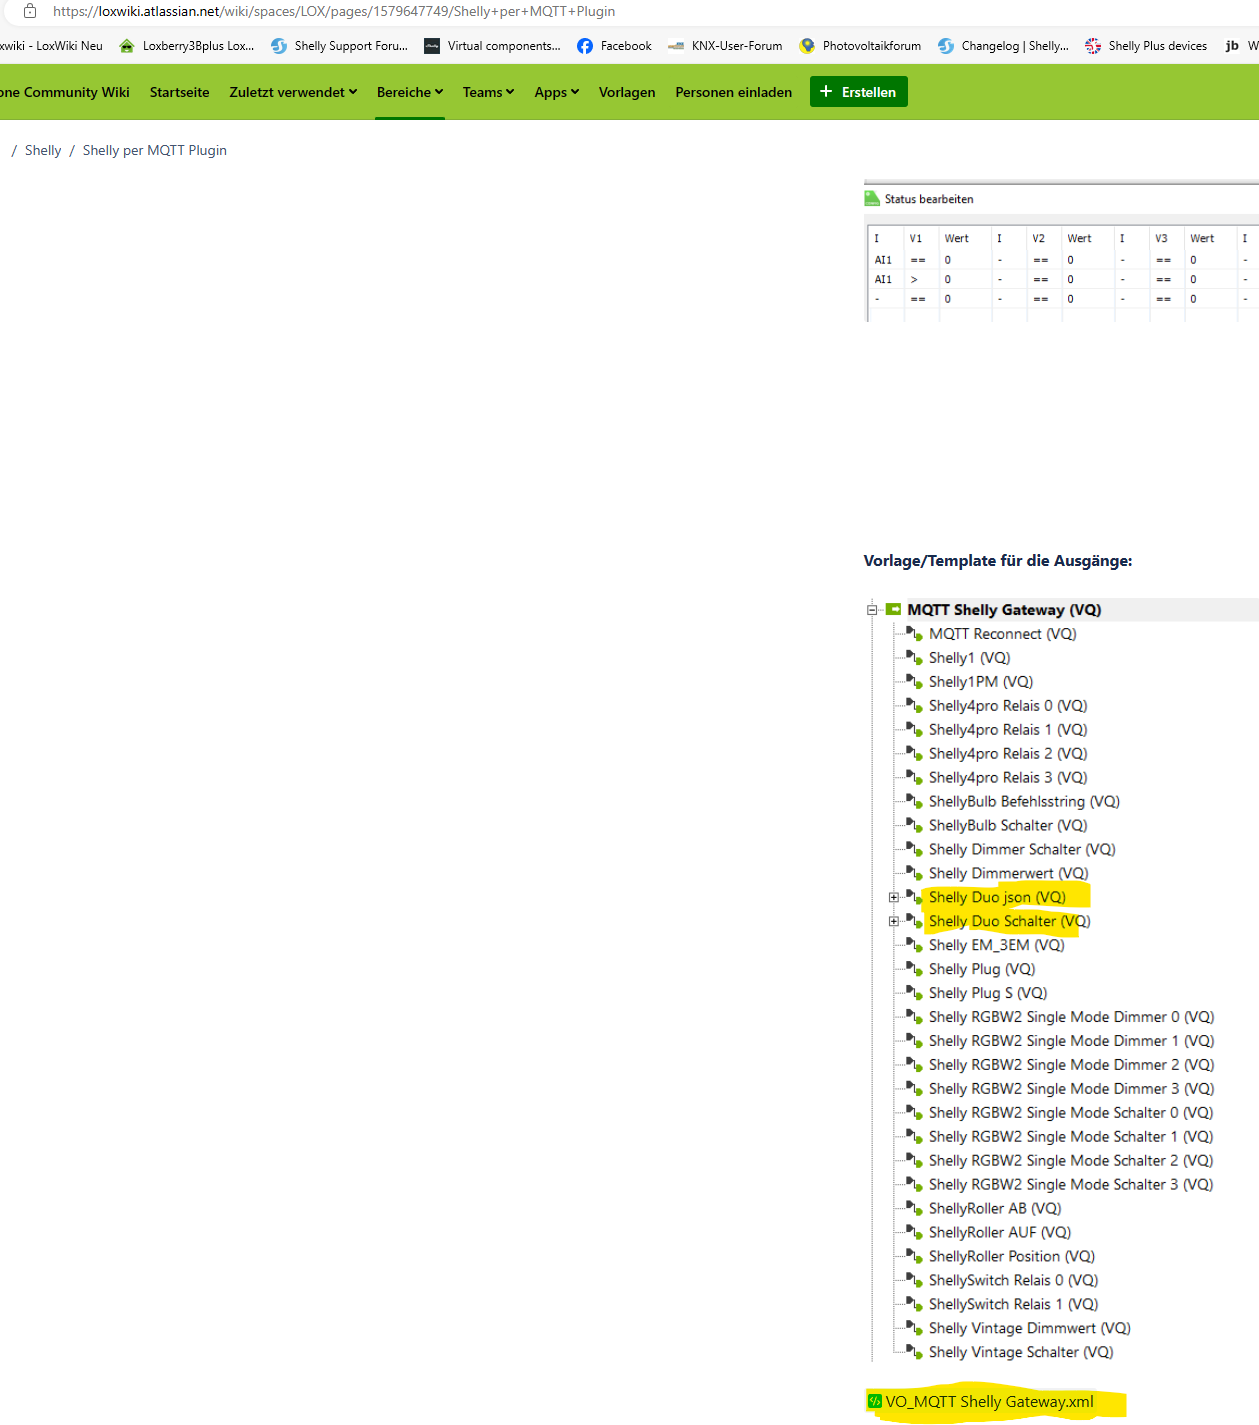The image size is (1259, 1425).
Task: Click the output icon of Shelly Dimmerwert (VQ)
Action: (914, 873)
